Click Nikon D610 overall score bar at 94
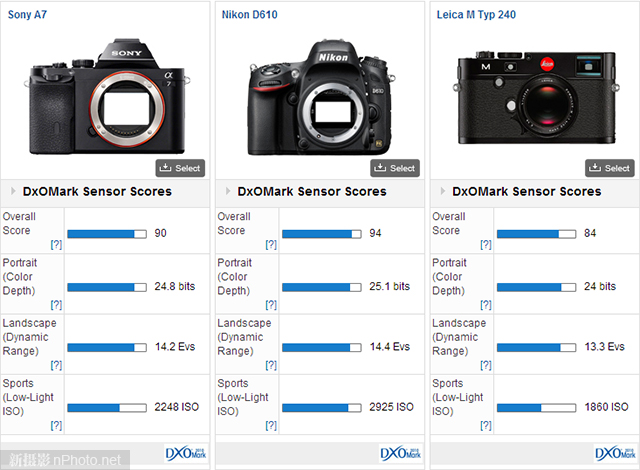Screen dimensions: 640x470 click(322, 234)
